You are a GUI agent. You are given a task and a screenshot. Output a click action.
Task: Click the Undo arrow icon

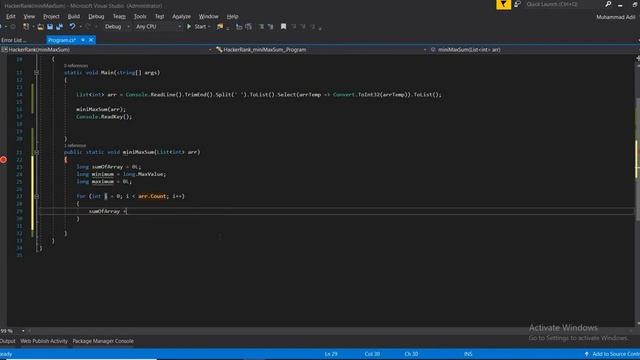(x=72, y=27)
